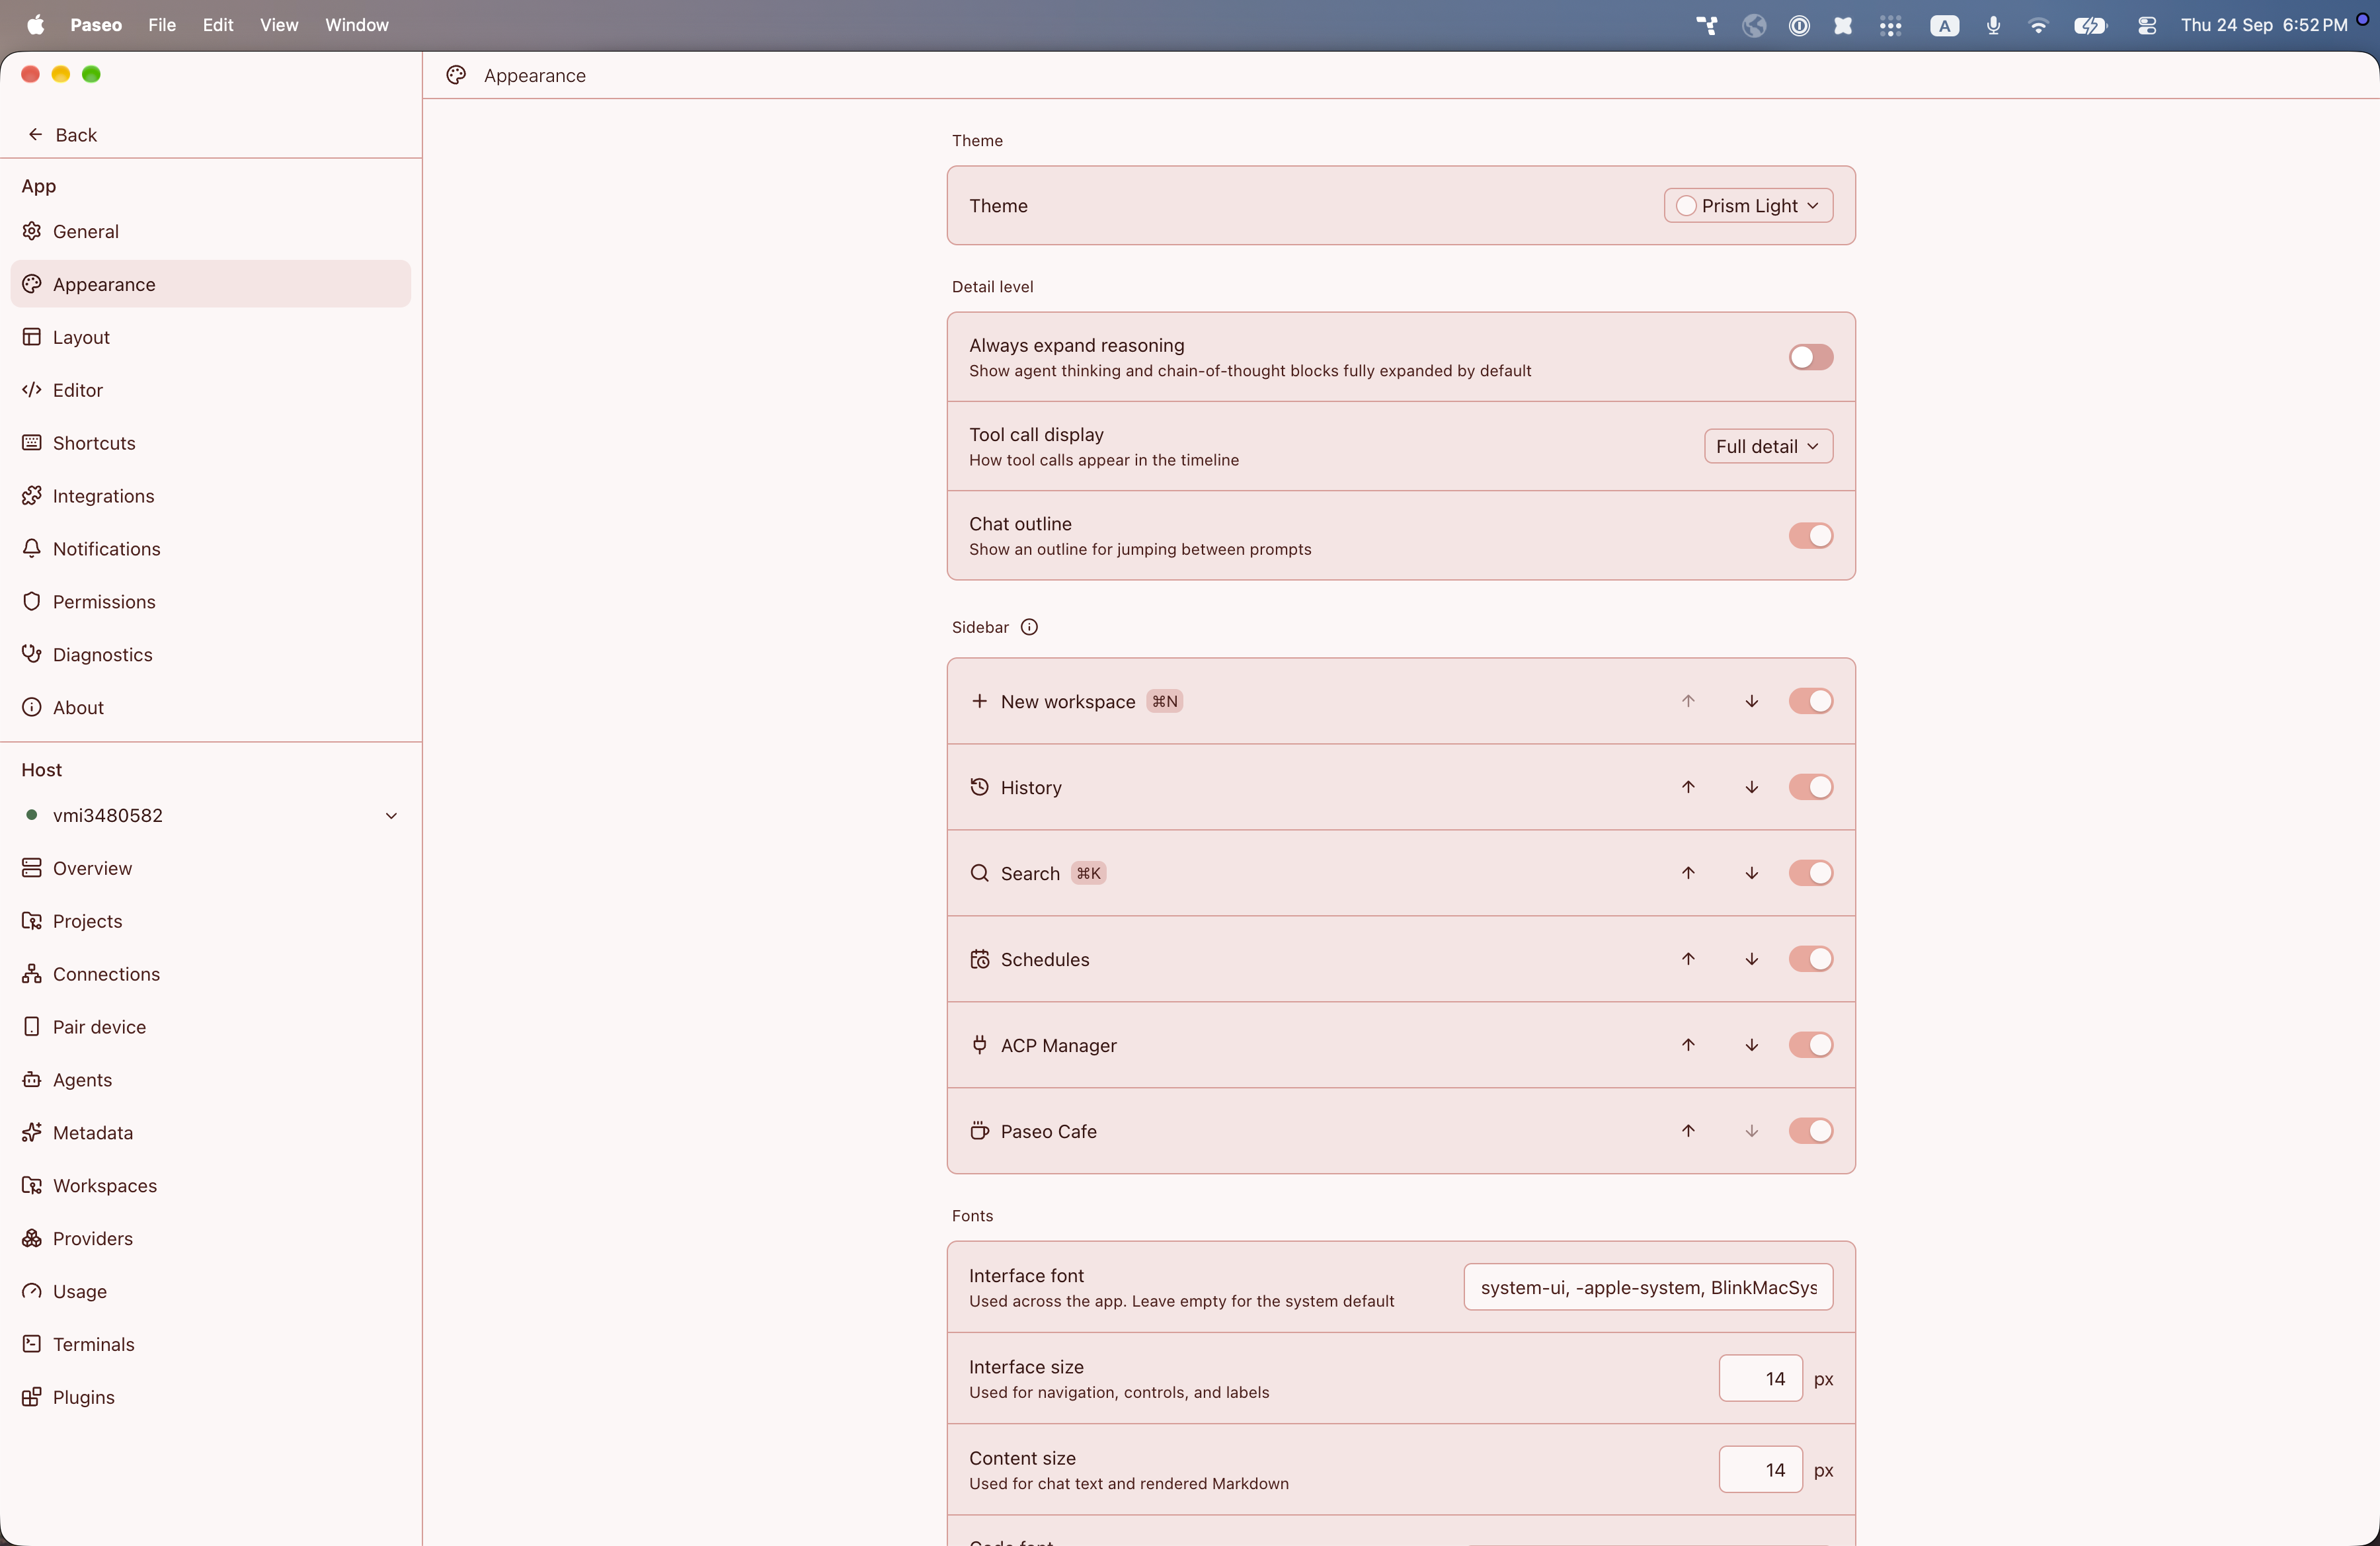Open the View menu
Image resolution: width=2380 pixels, height=1546 pixels.
(x=279, y=25)
